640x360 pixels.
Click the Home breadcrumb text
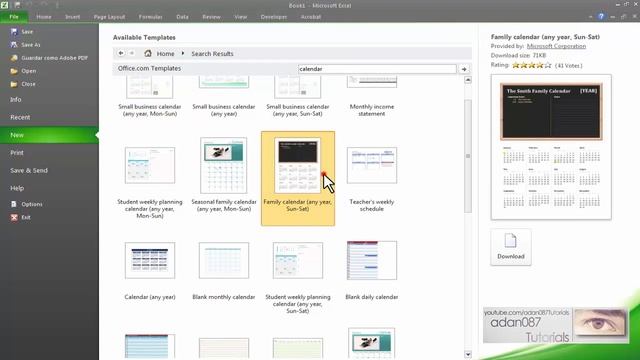coord(165,53)
